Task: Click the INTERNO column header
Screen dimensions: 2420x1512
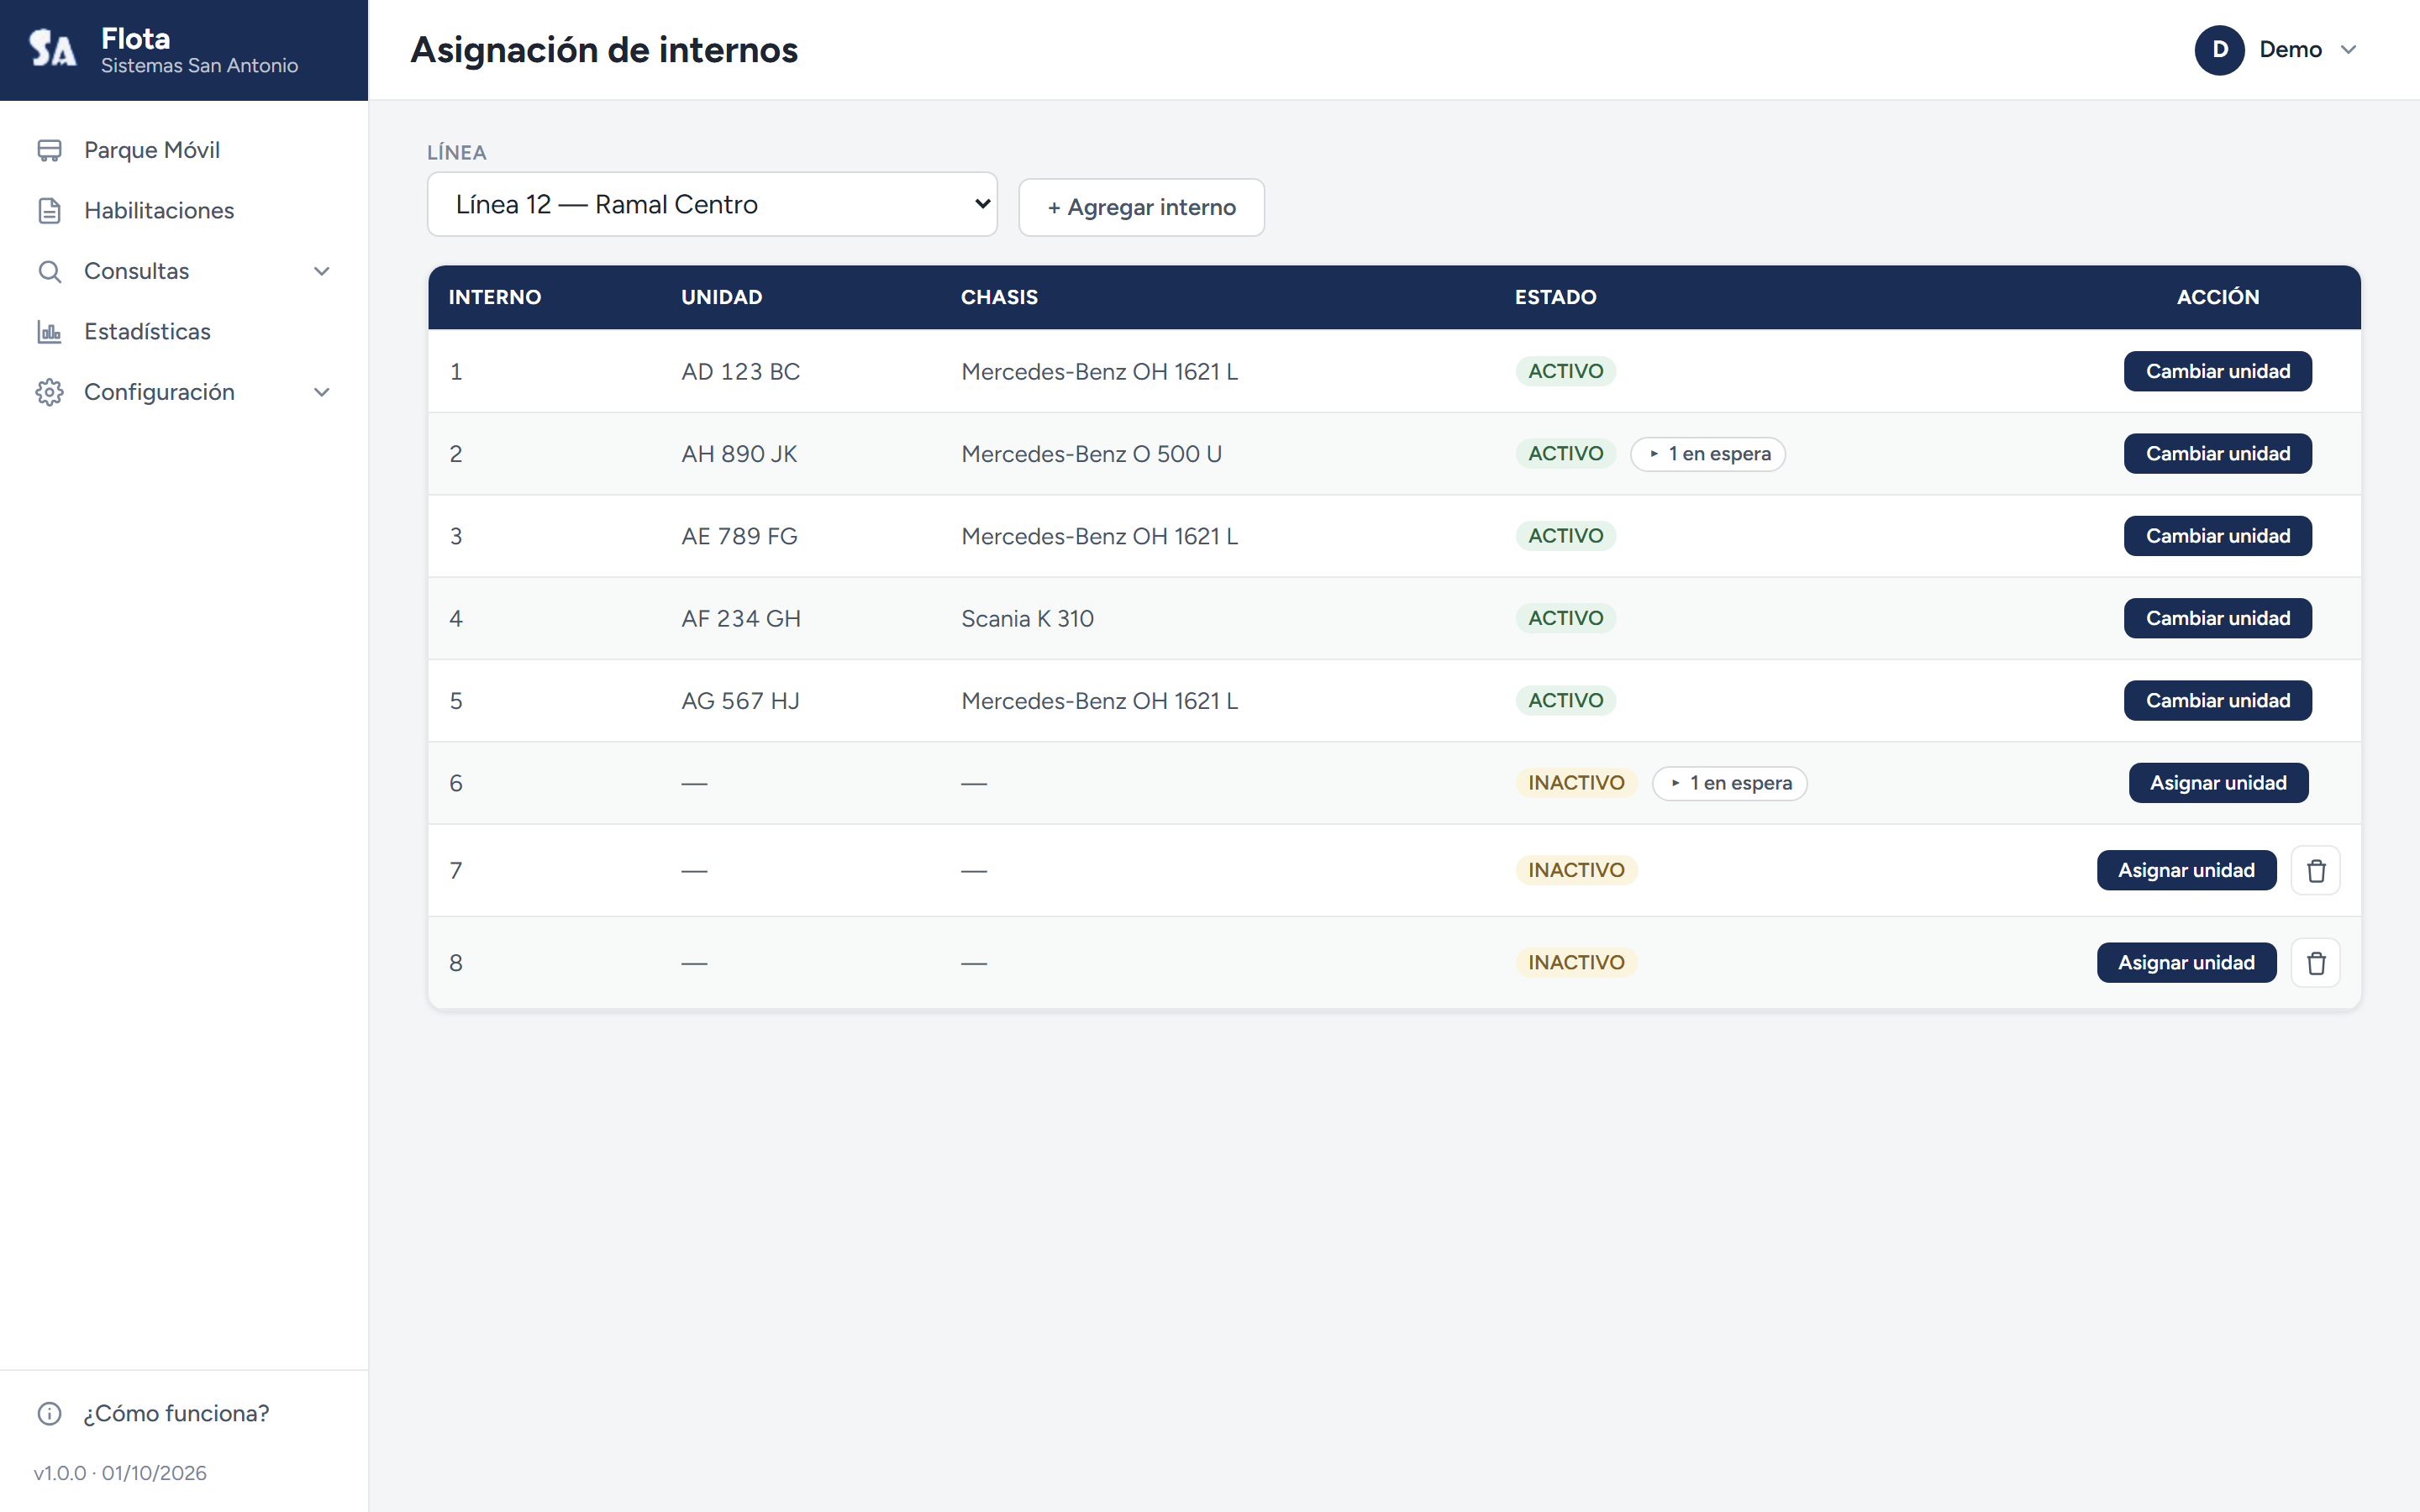Action: click(x=494, y=297)
